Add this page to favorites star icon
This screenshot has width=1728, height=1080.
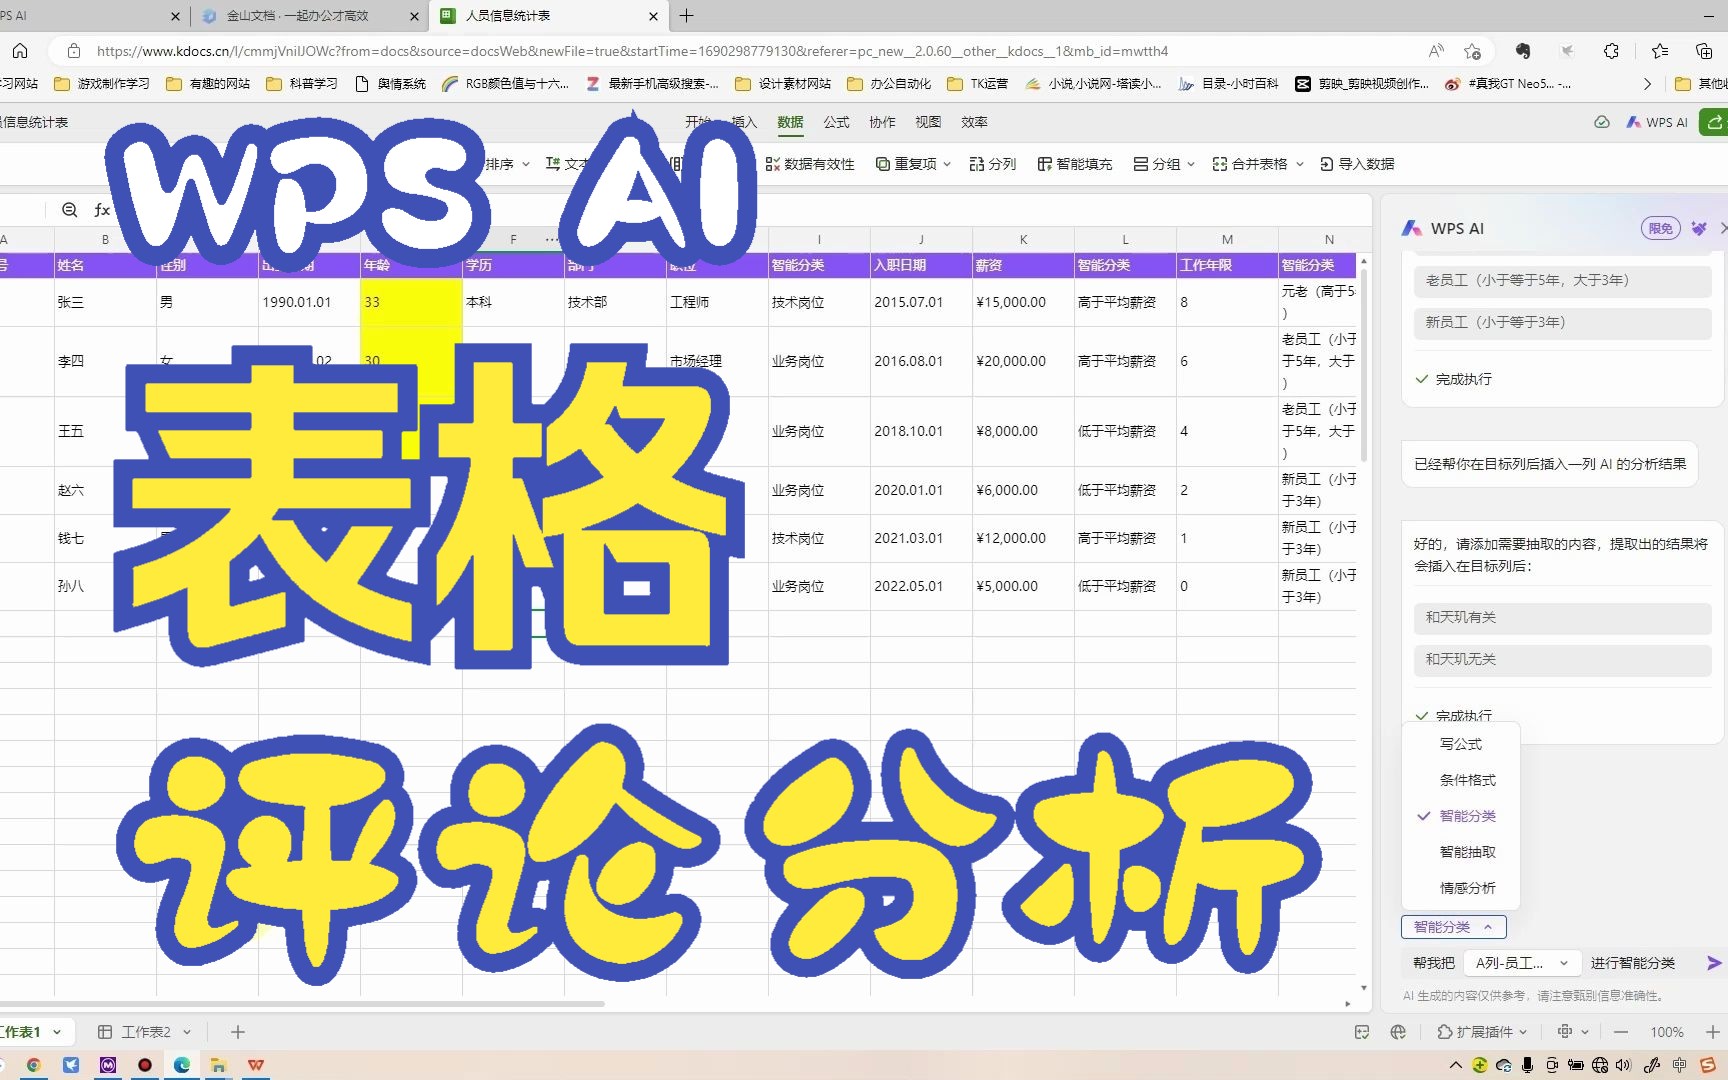click(1472, 51)
